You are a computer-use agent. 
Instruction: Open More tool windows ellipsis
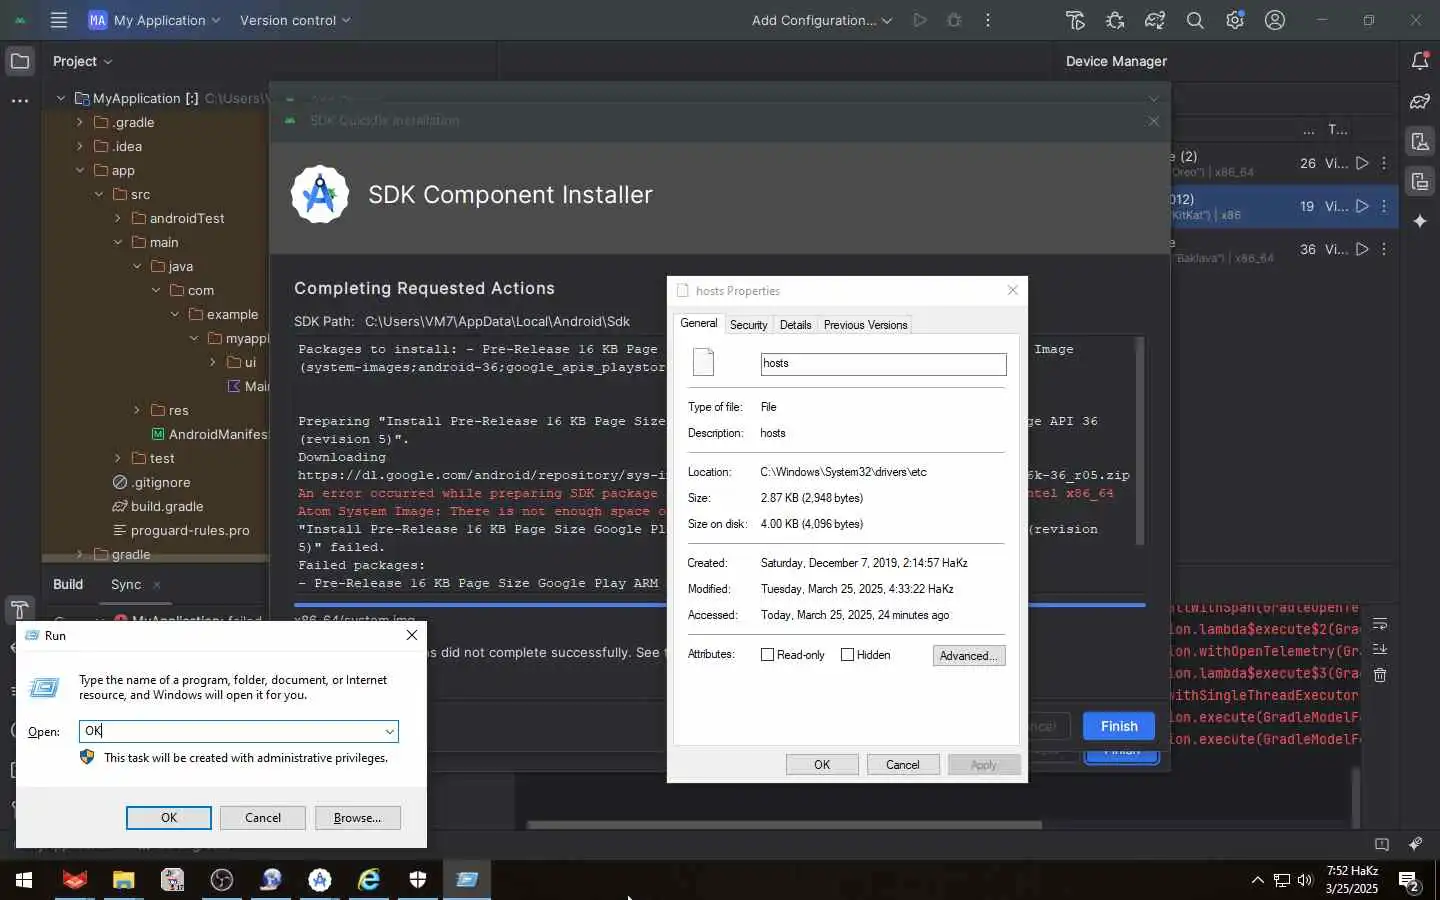pyautogui.click(x=20, y=101)
